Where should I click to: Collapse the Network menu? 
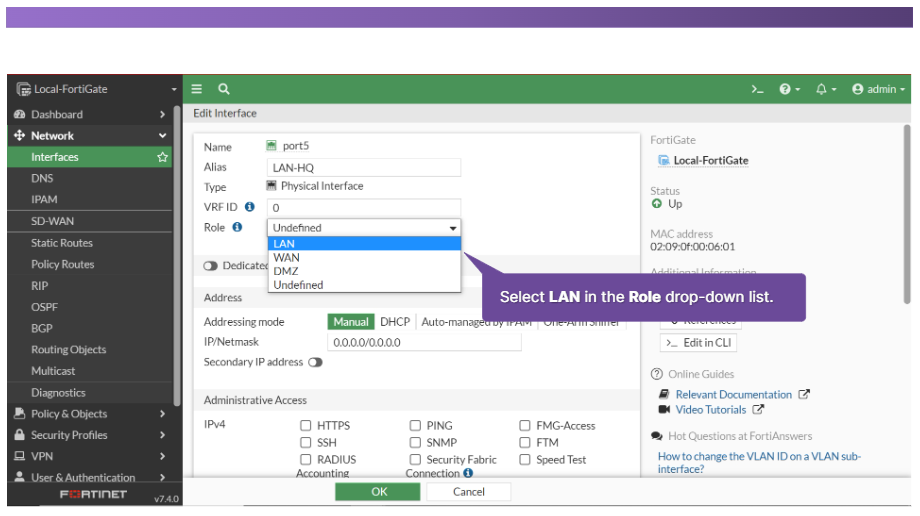click(x=163, y=136)
